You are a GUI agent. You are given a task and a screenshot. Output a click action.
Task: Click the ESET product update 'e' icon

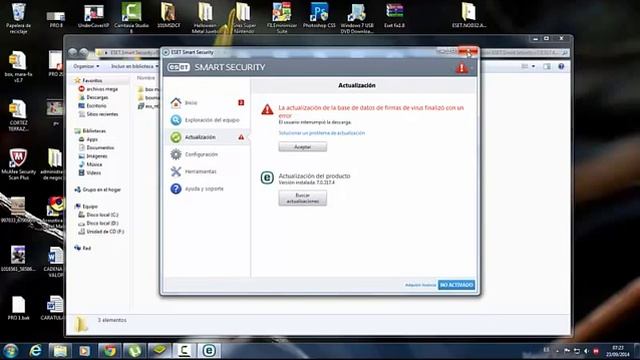267,178
